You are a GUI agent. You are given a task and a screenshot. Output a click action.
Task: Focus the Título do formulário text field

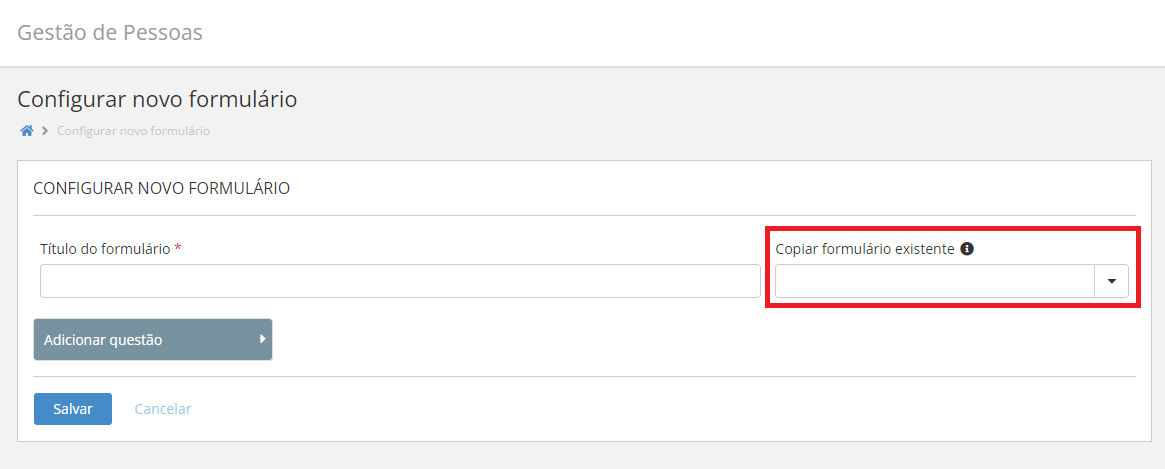point(400,282)
